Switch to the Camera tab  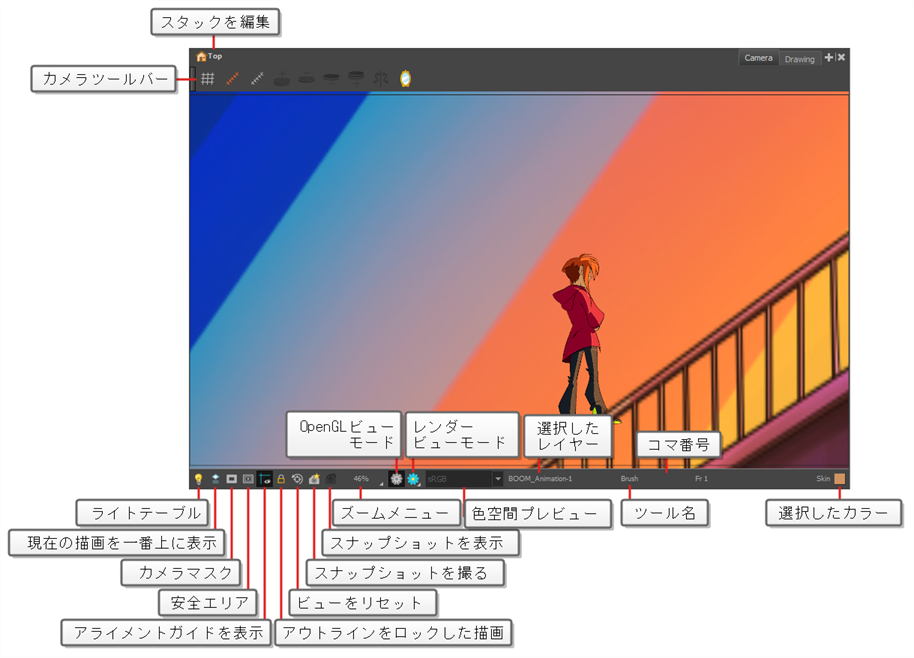pos(758,58)
